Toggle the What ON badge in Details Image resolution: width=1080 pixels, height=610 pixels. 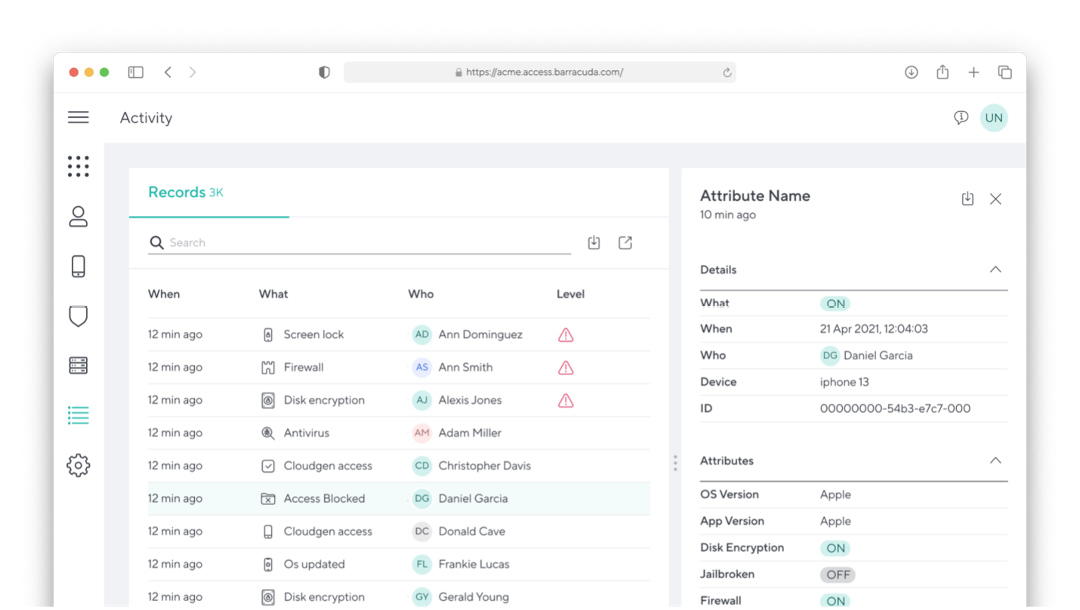[836, 304]
